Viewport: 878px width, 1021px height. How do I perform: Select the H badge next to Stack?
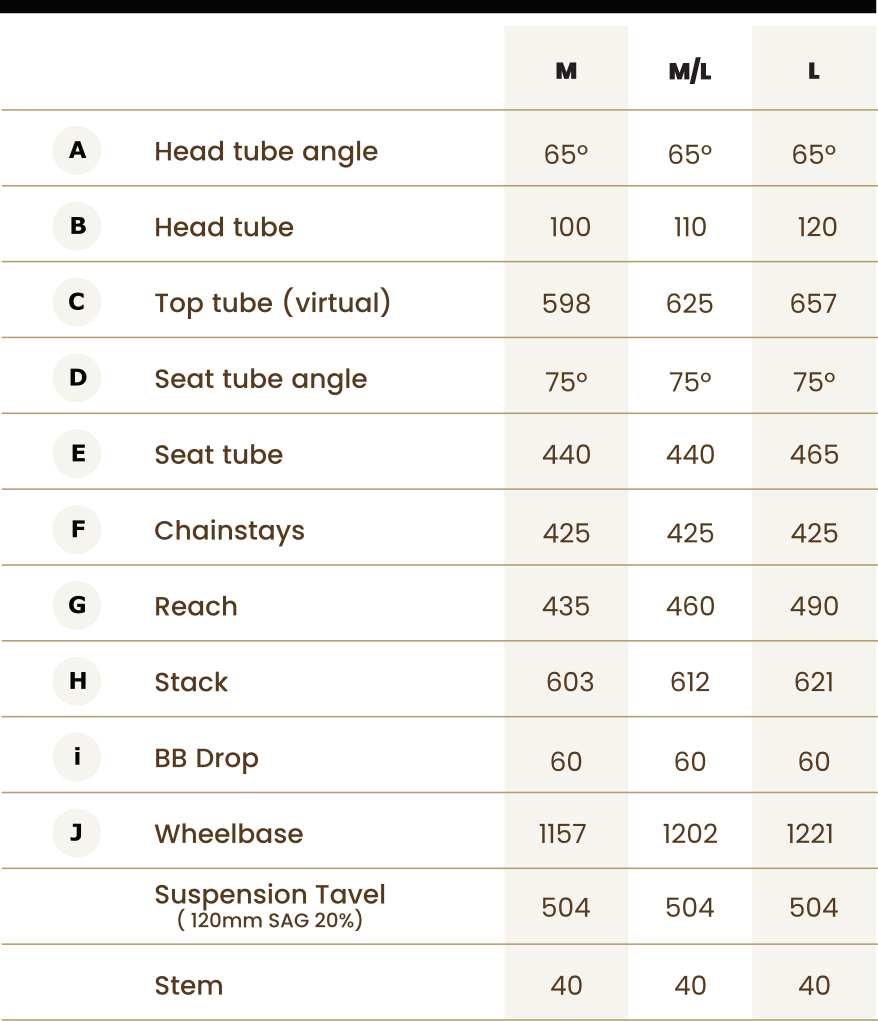(x=77, y=681)
